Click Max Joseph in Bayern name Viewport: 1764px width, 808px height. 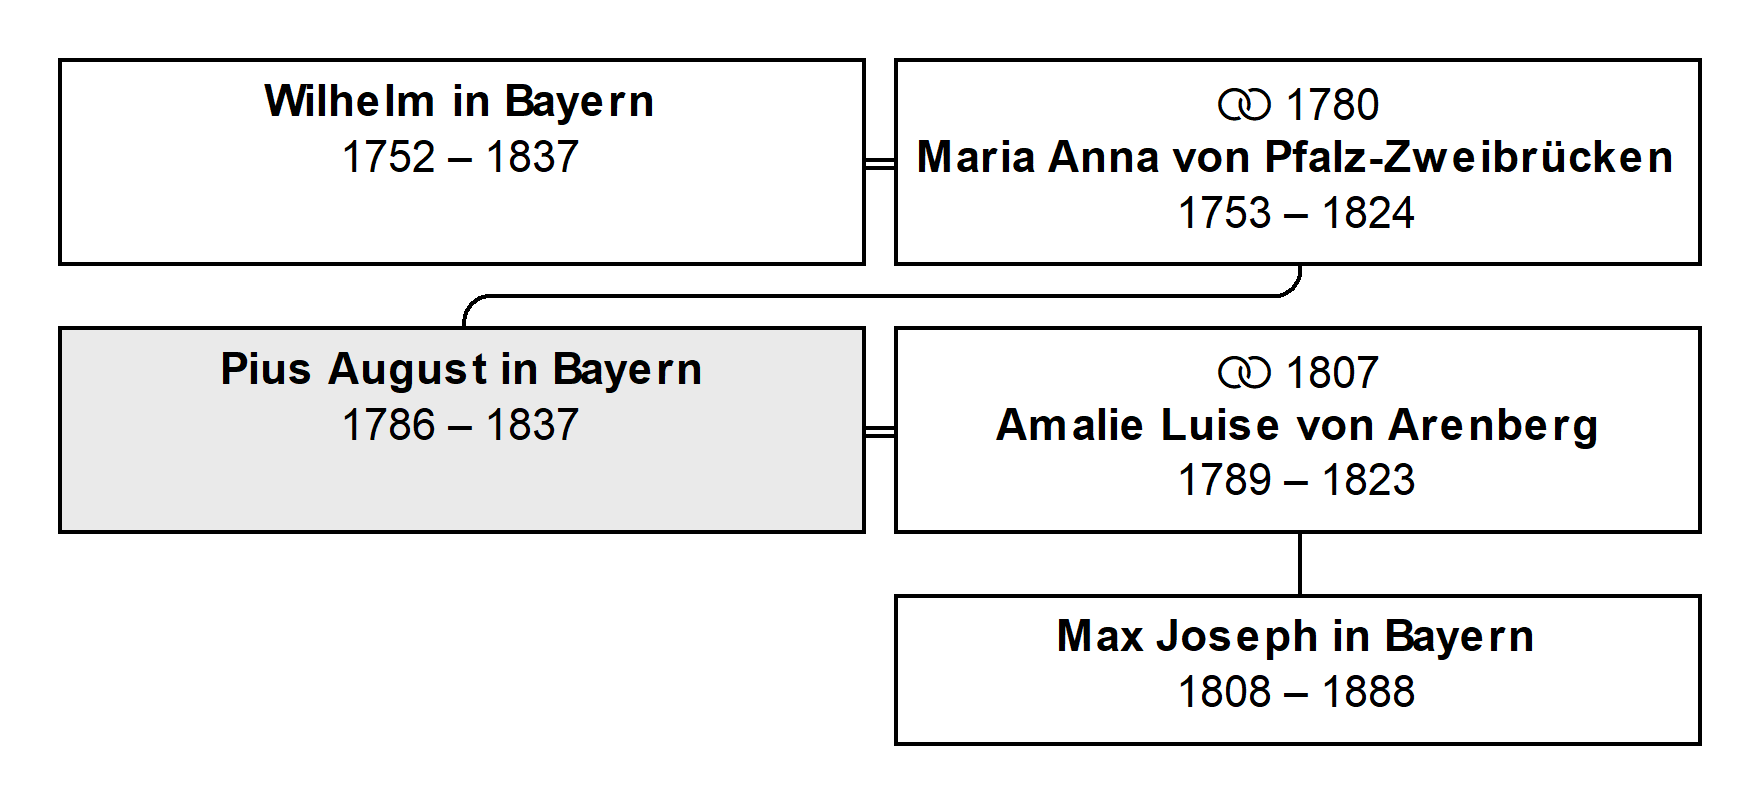coord(1296,636)
